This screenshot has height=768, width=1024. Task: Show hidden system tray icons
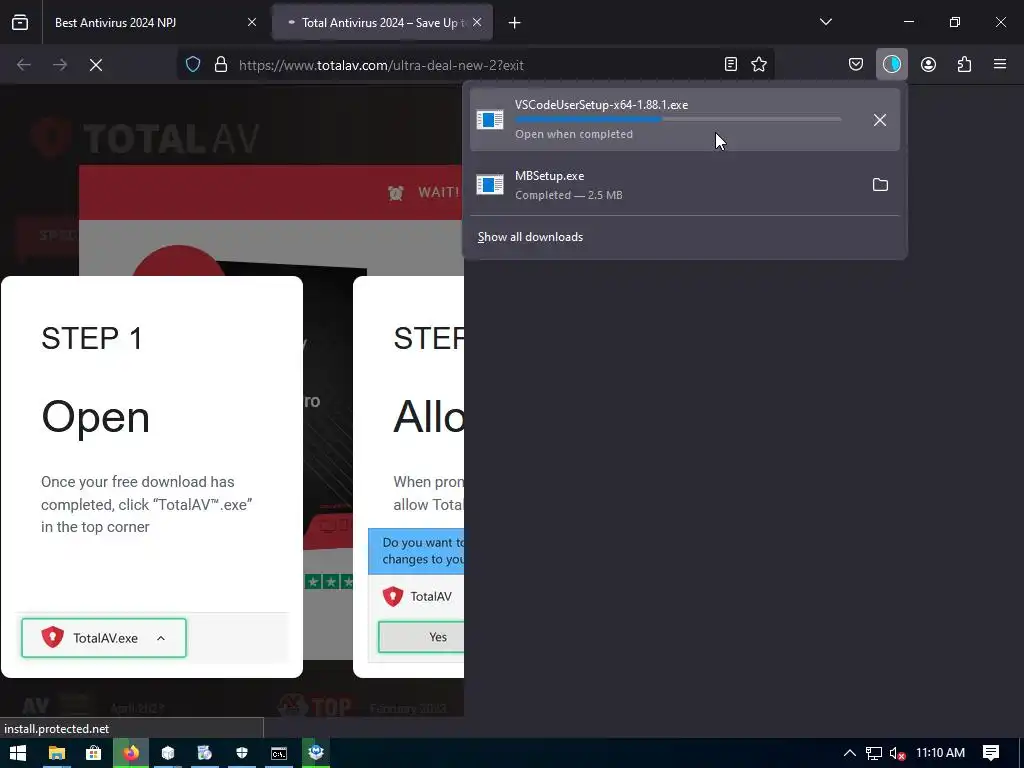(849, 753)
